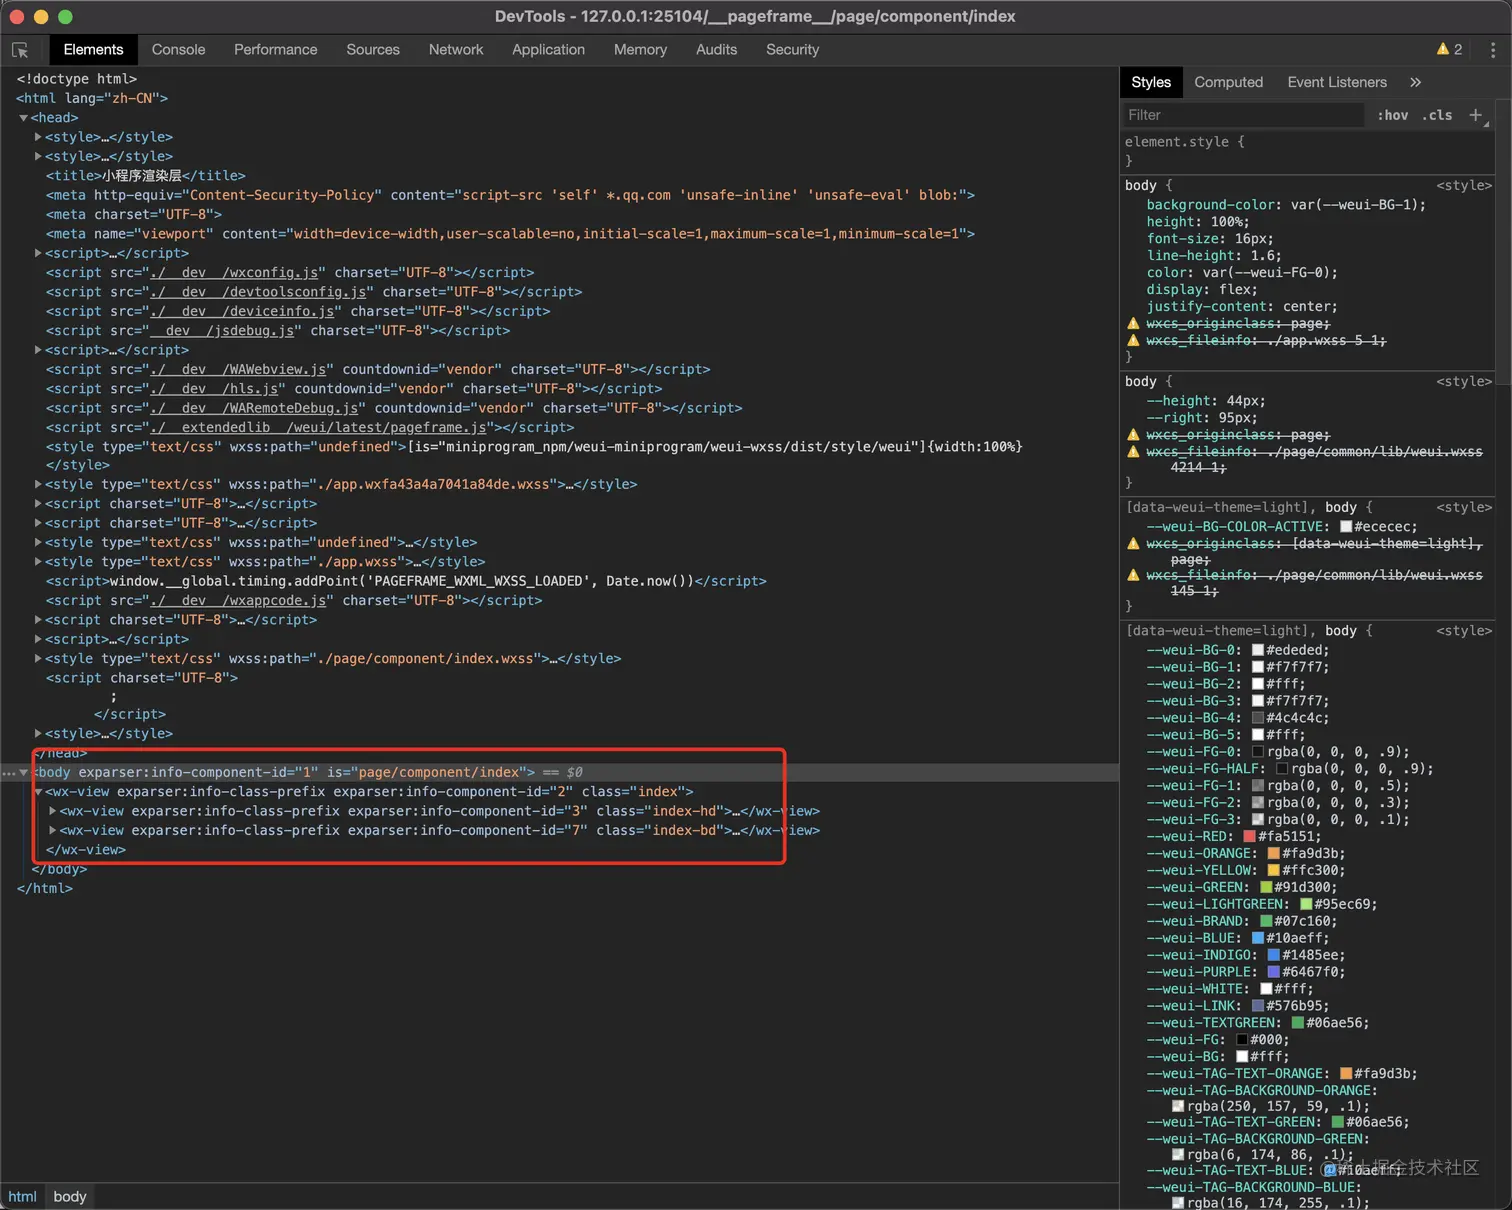Screen dimensions: 1512x1210
Task: Select the Content-Security-Policy meta row
Action: click(x=510, y=195)
